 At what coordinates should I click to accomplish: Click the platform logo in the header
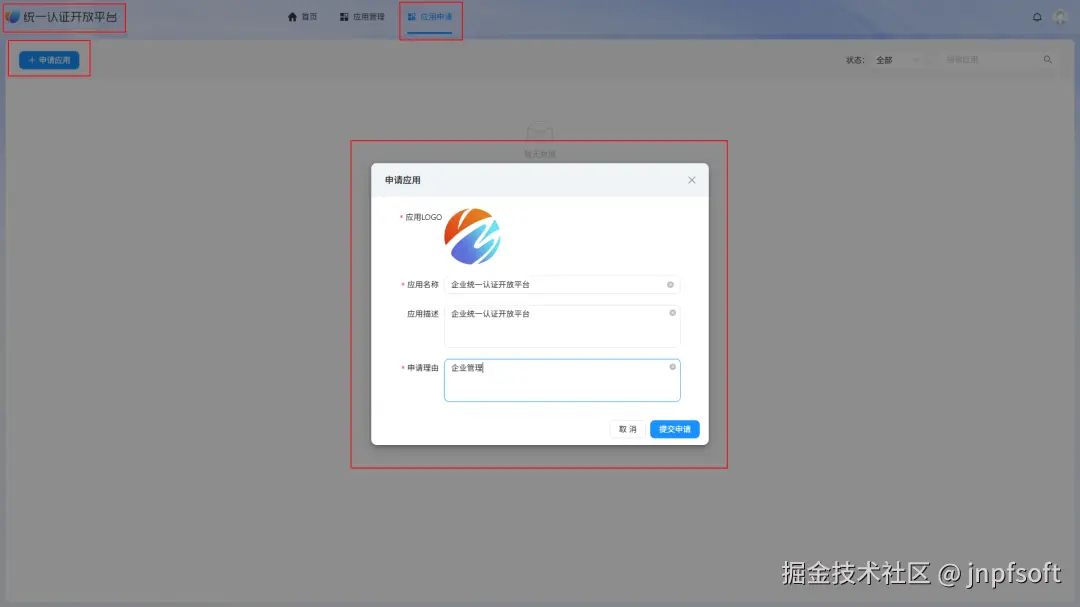point(12,17)
